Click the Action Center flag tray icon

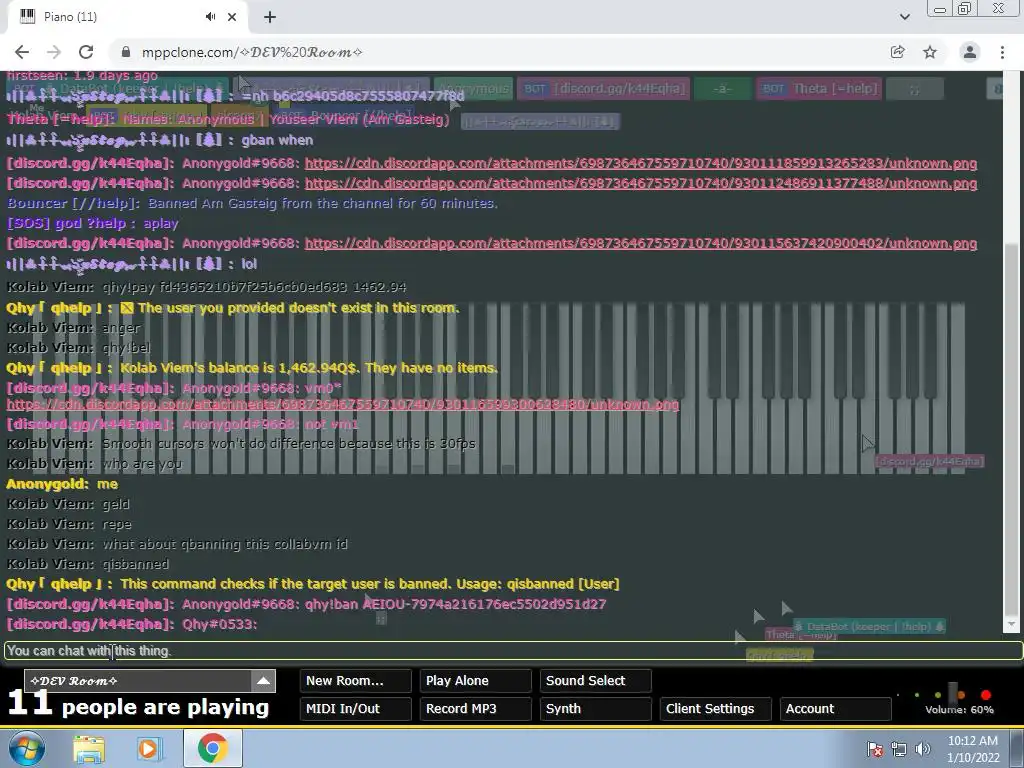[874, 749]
